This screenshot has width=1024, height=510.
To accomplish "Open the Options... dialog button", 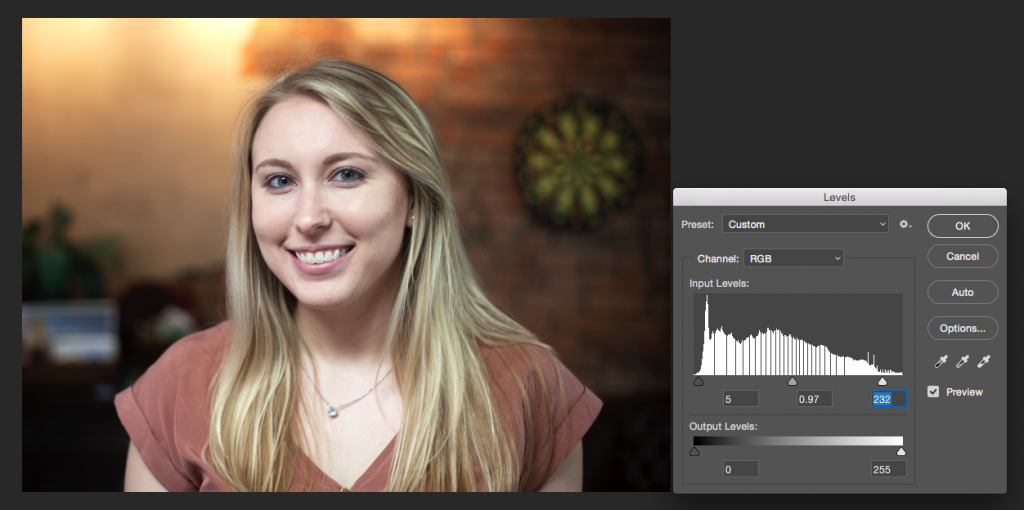I will pyautogui.click(x=962, y=328).
